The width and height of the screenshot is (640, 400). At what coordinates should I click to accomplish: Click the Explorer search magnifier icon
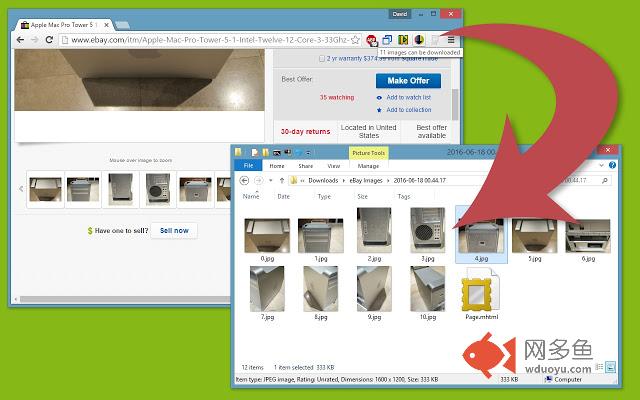(x=604, y=180)
